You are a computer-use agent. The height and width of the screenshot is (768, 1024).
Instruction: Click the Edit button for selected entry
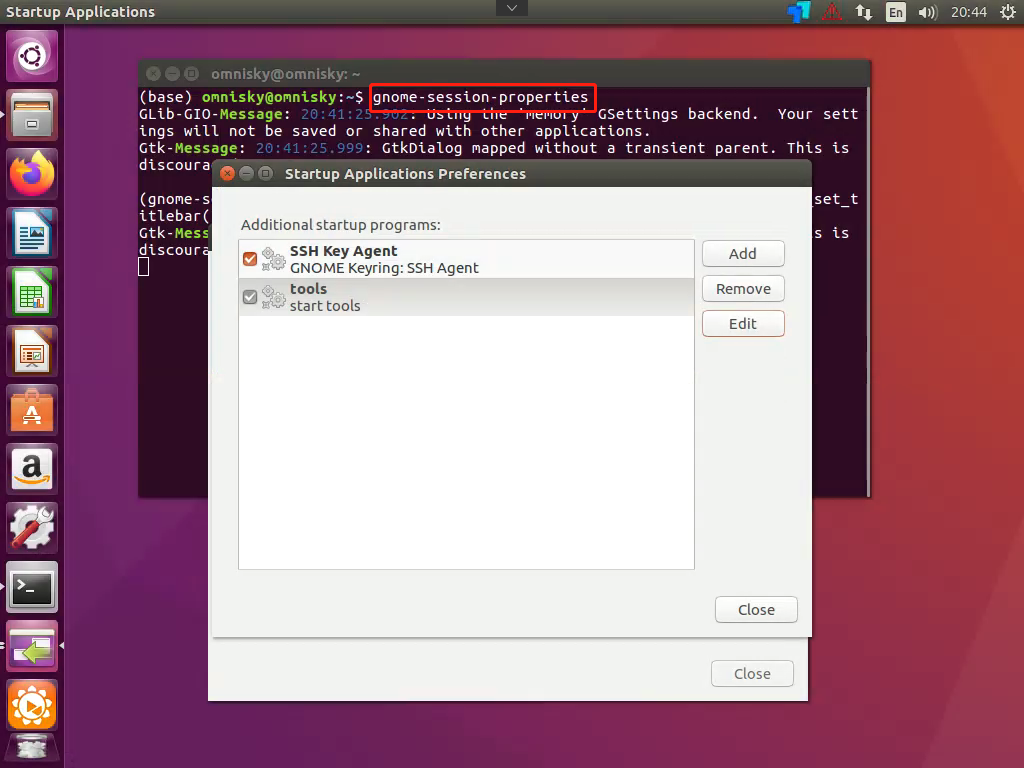[743, 323]
